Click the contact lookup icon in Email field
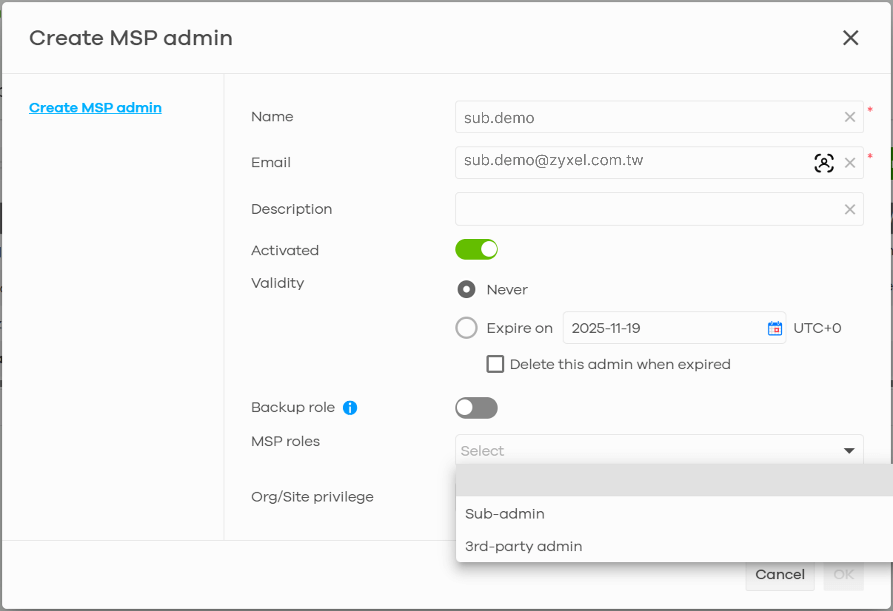 (x=823, y=162)
